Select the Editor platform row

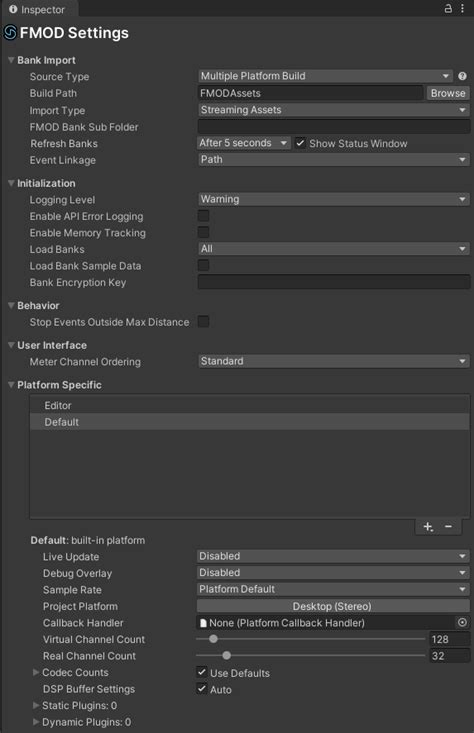tap(250, 405)
